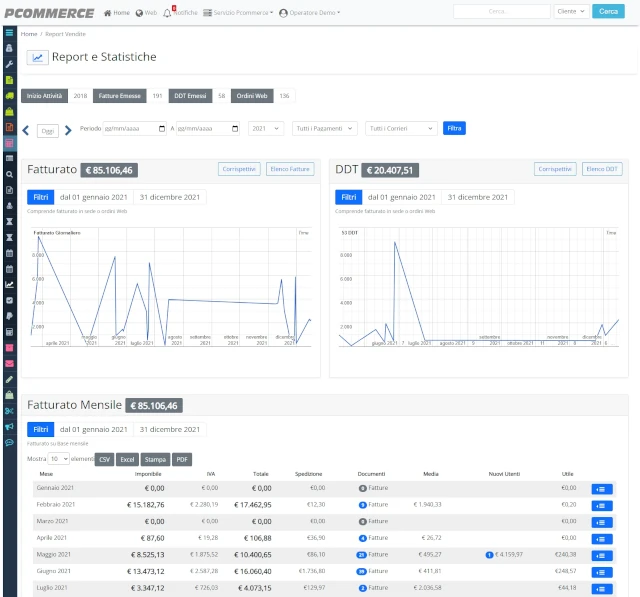Click the bright green document sidebar icon
This screenshot has height=597, width=640.
(9, 80)
